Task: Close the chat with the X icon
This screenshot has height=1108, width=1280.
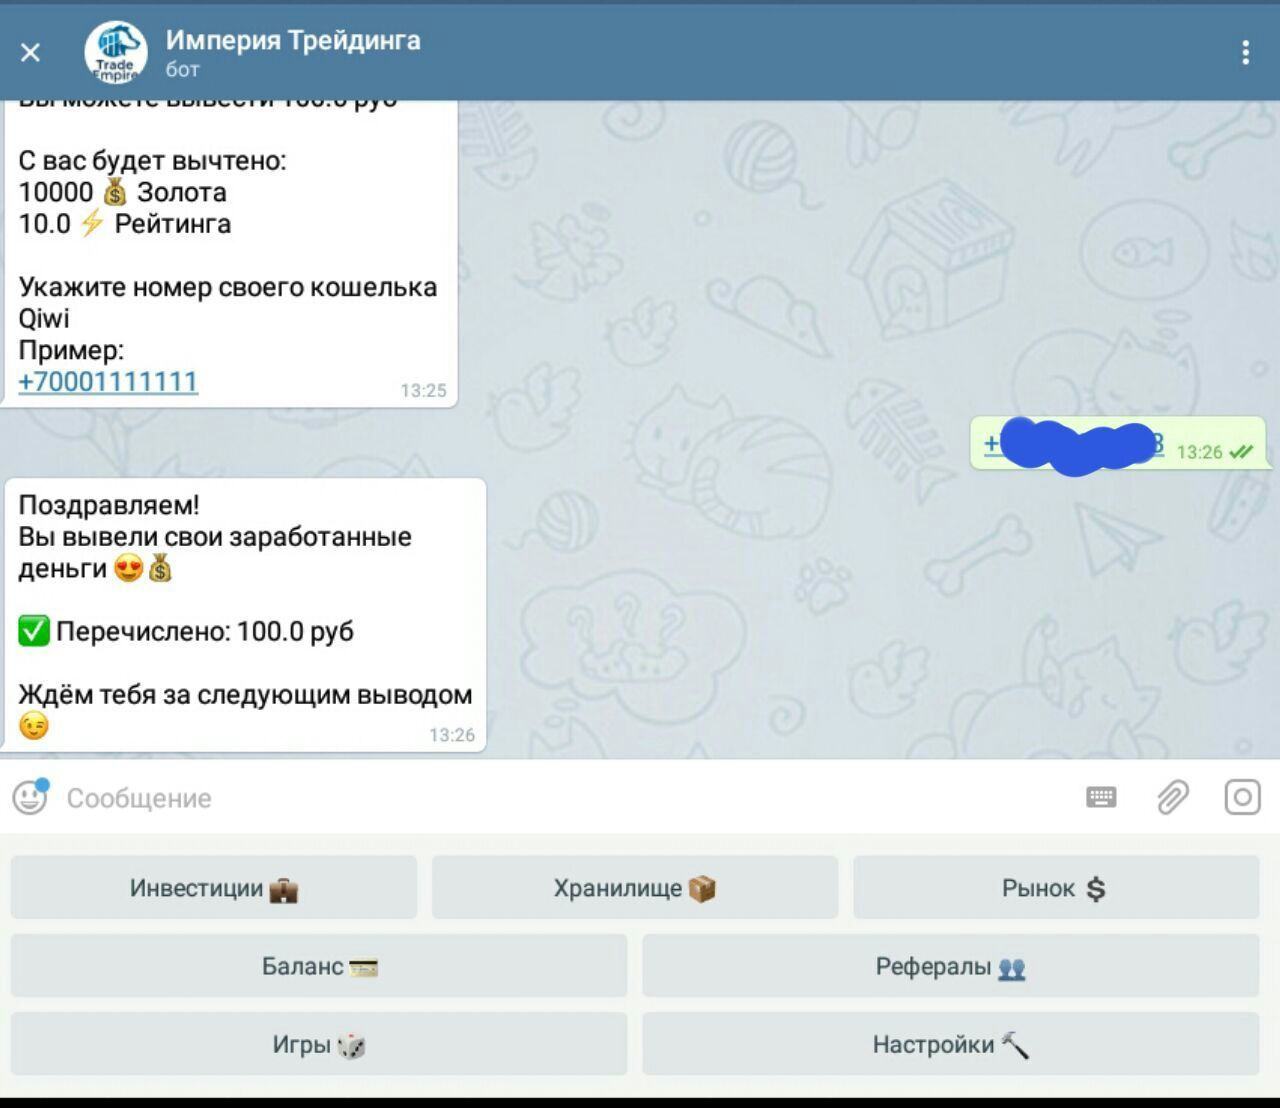Action: pyautogui.click(x=31, y=52)
